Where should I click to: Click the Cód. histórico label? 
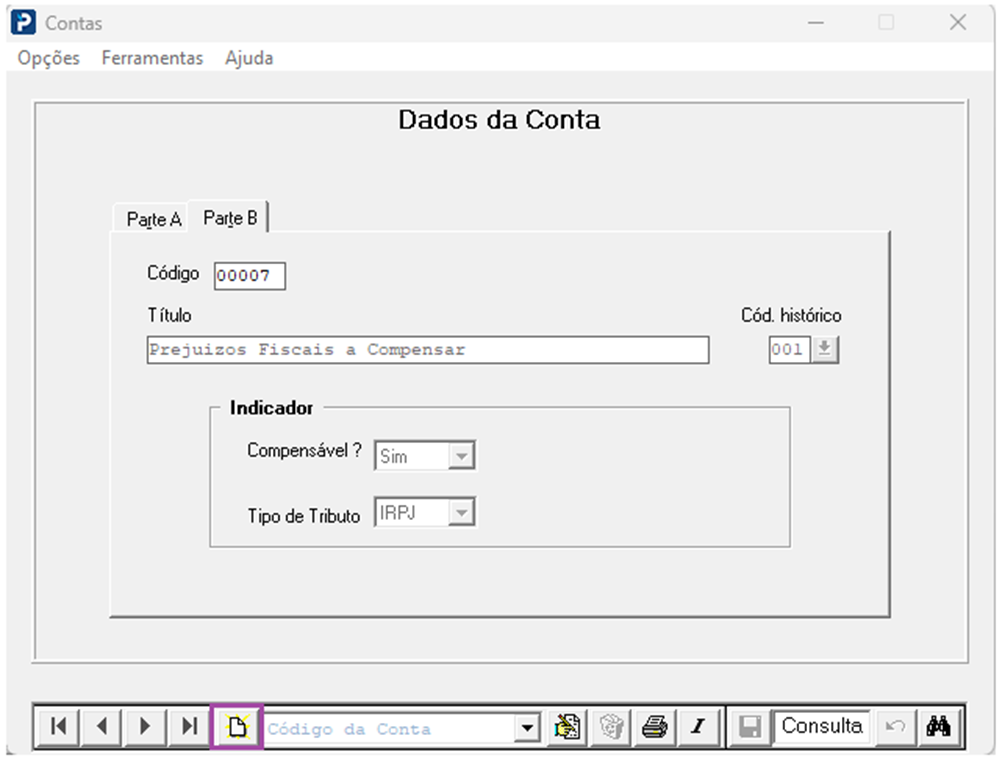791,315
